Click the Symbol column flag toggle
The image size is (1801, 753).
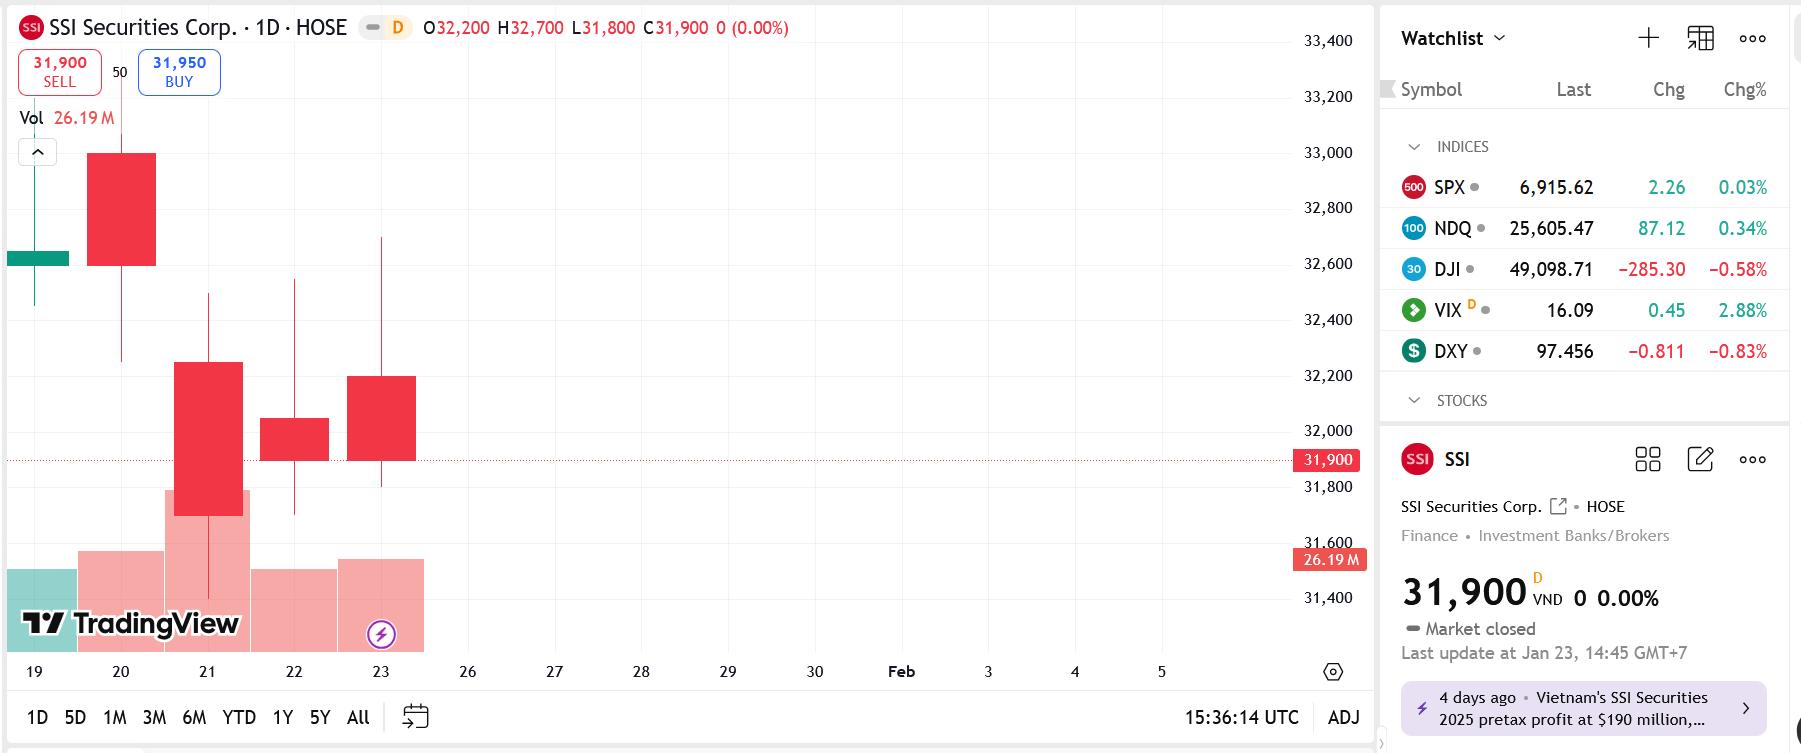pos(1388,89)
